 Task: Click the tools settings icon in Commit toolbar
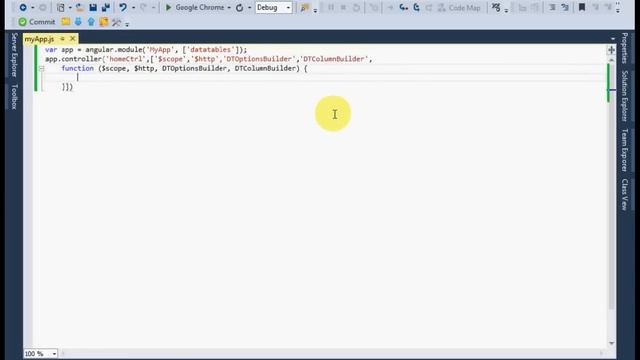(x=117, y=22)
